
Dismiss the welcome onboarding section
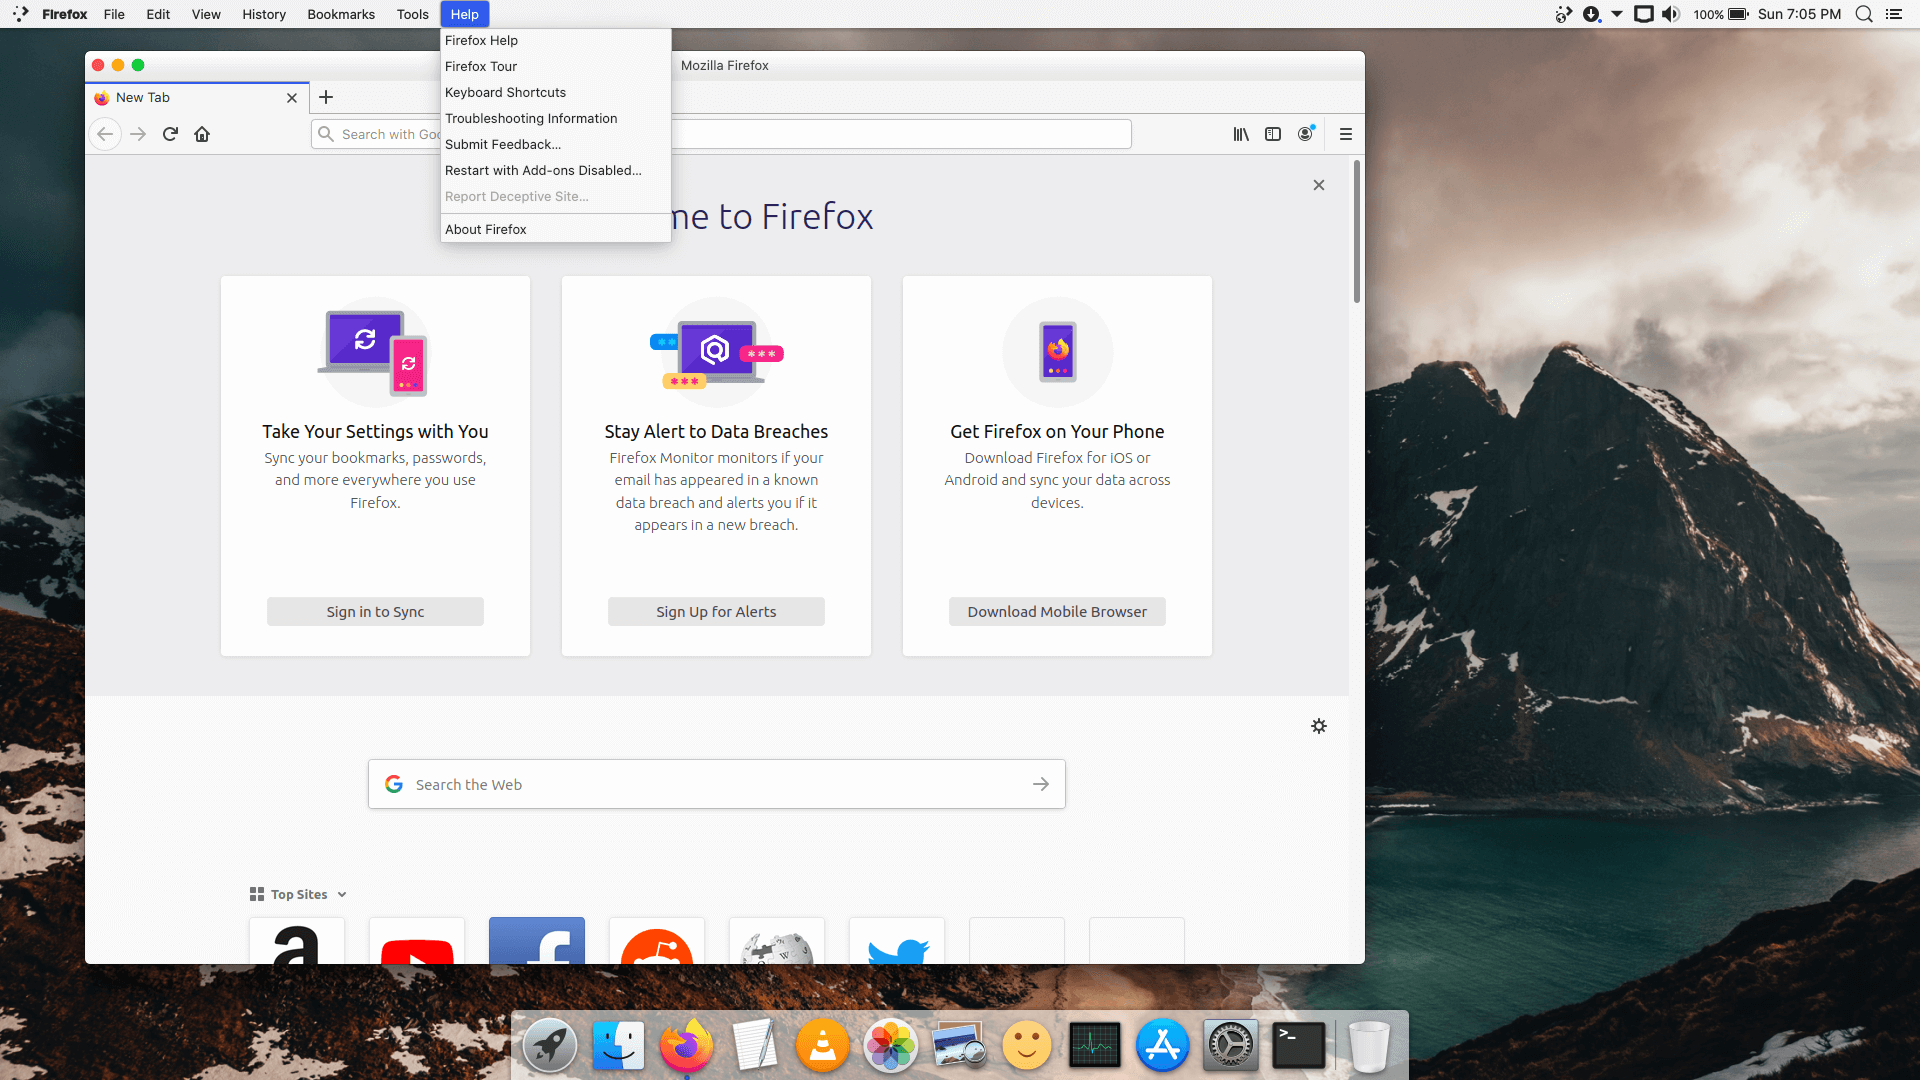click(x=1319, y=185)
